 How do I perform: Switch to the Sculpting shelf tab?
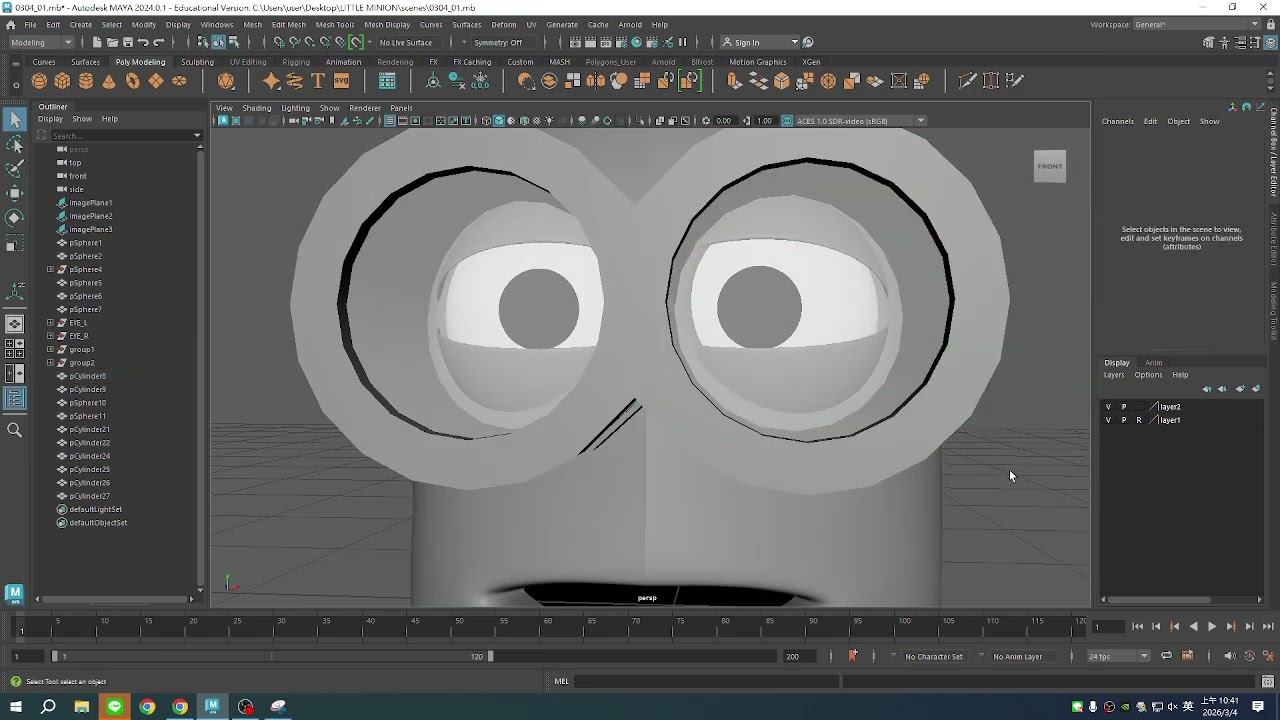[x=197, y=62]
